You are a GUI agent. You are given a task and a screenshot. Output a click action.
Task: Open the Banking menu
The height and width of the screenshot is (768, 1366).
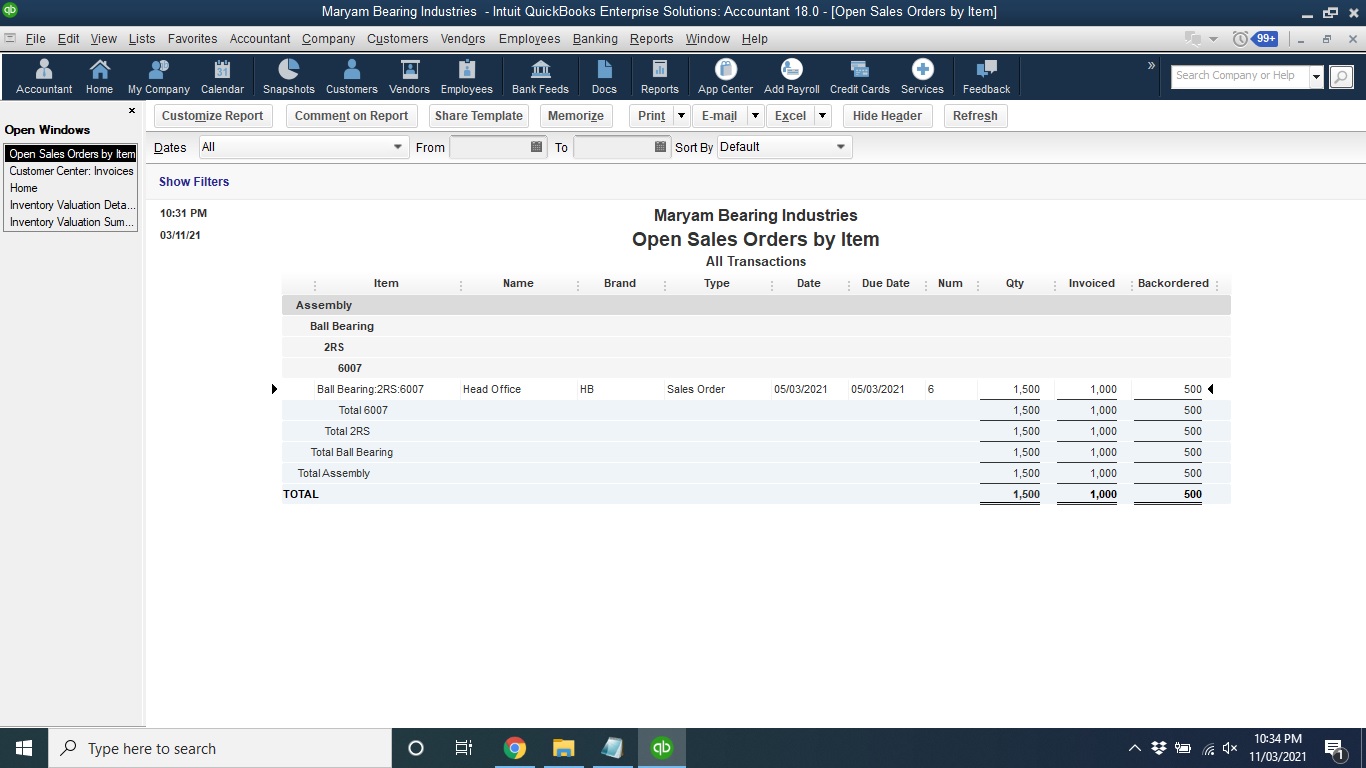pos(595,39)
